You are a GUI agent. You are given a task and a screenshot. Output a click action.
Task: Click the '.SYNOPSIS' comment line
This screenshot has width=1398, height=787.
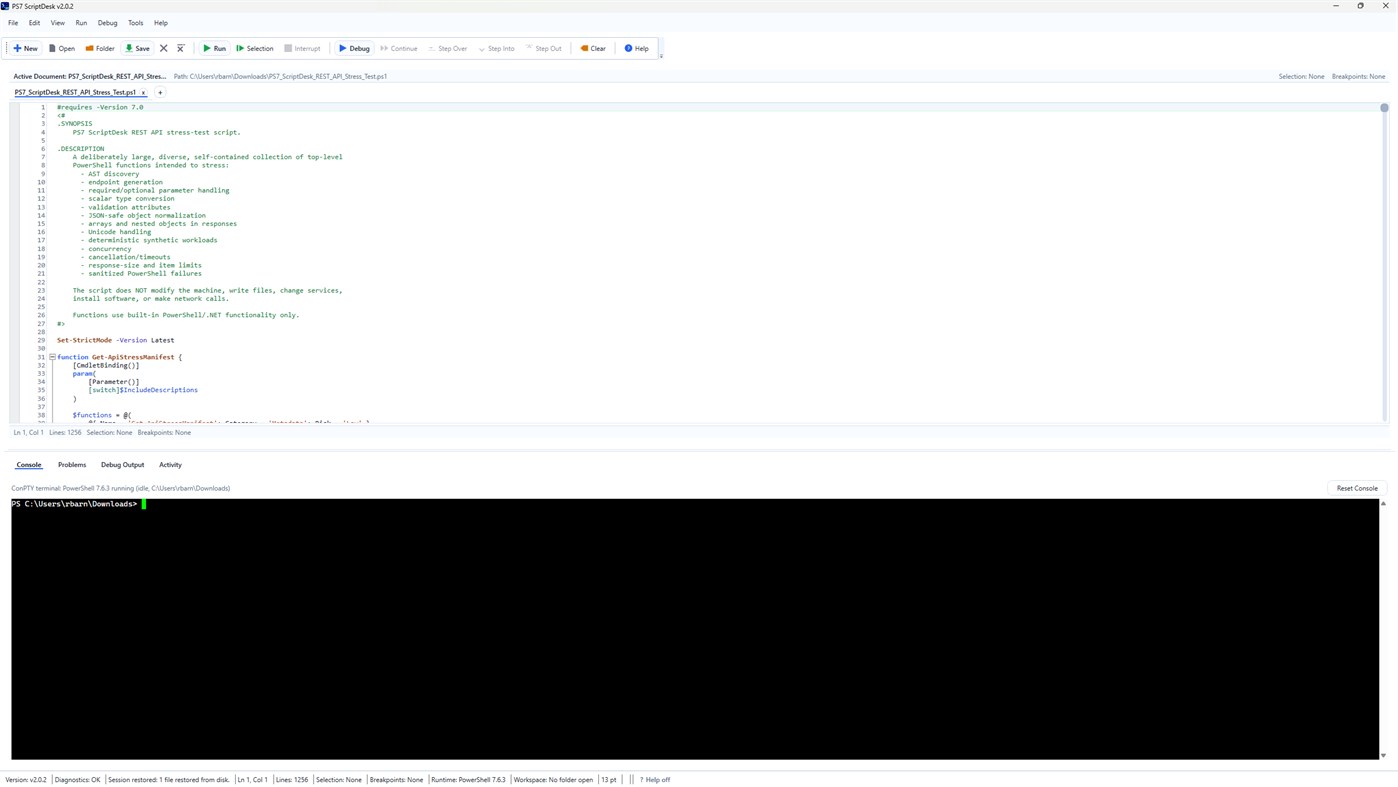click(x=75, y=124)
